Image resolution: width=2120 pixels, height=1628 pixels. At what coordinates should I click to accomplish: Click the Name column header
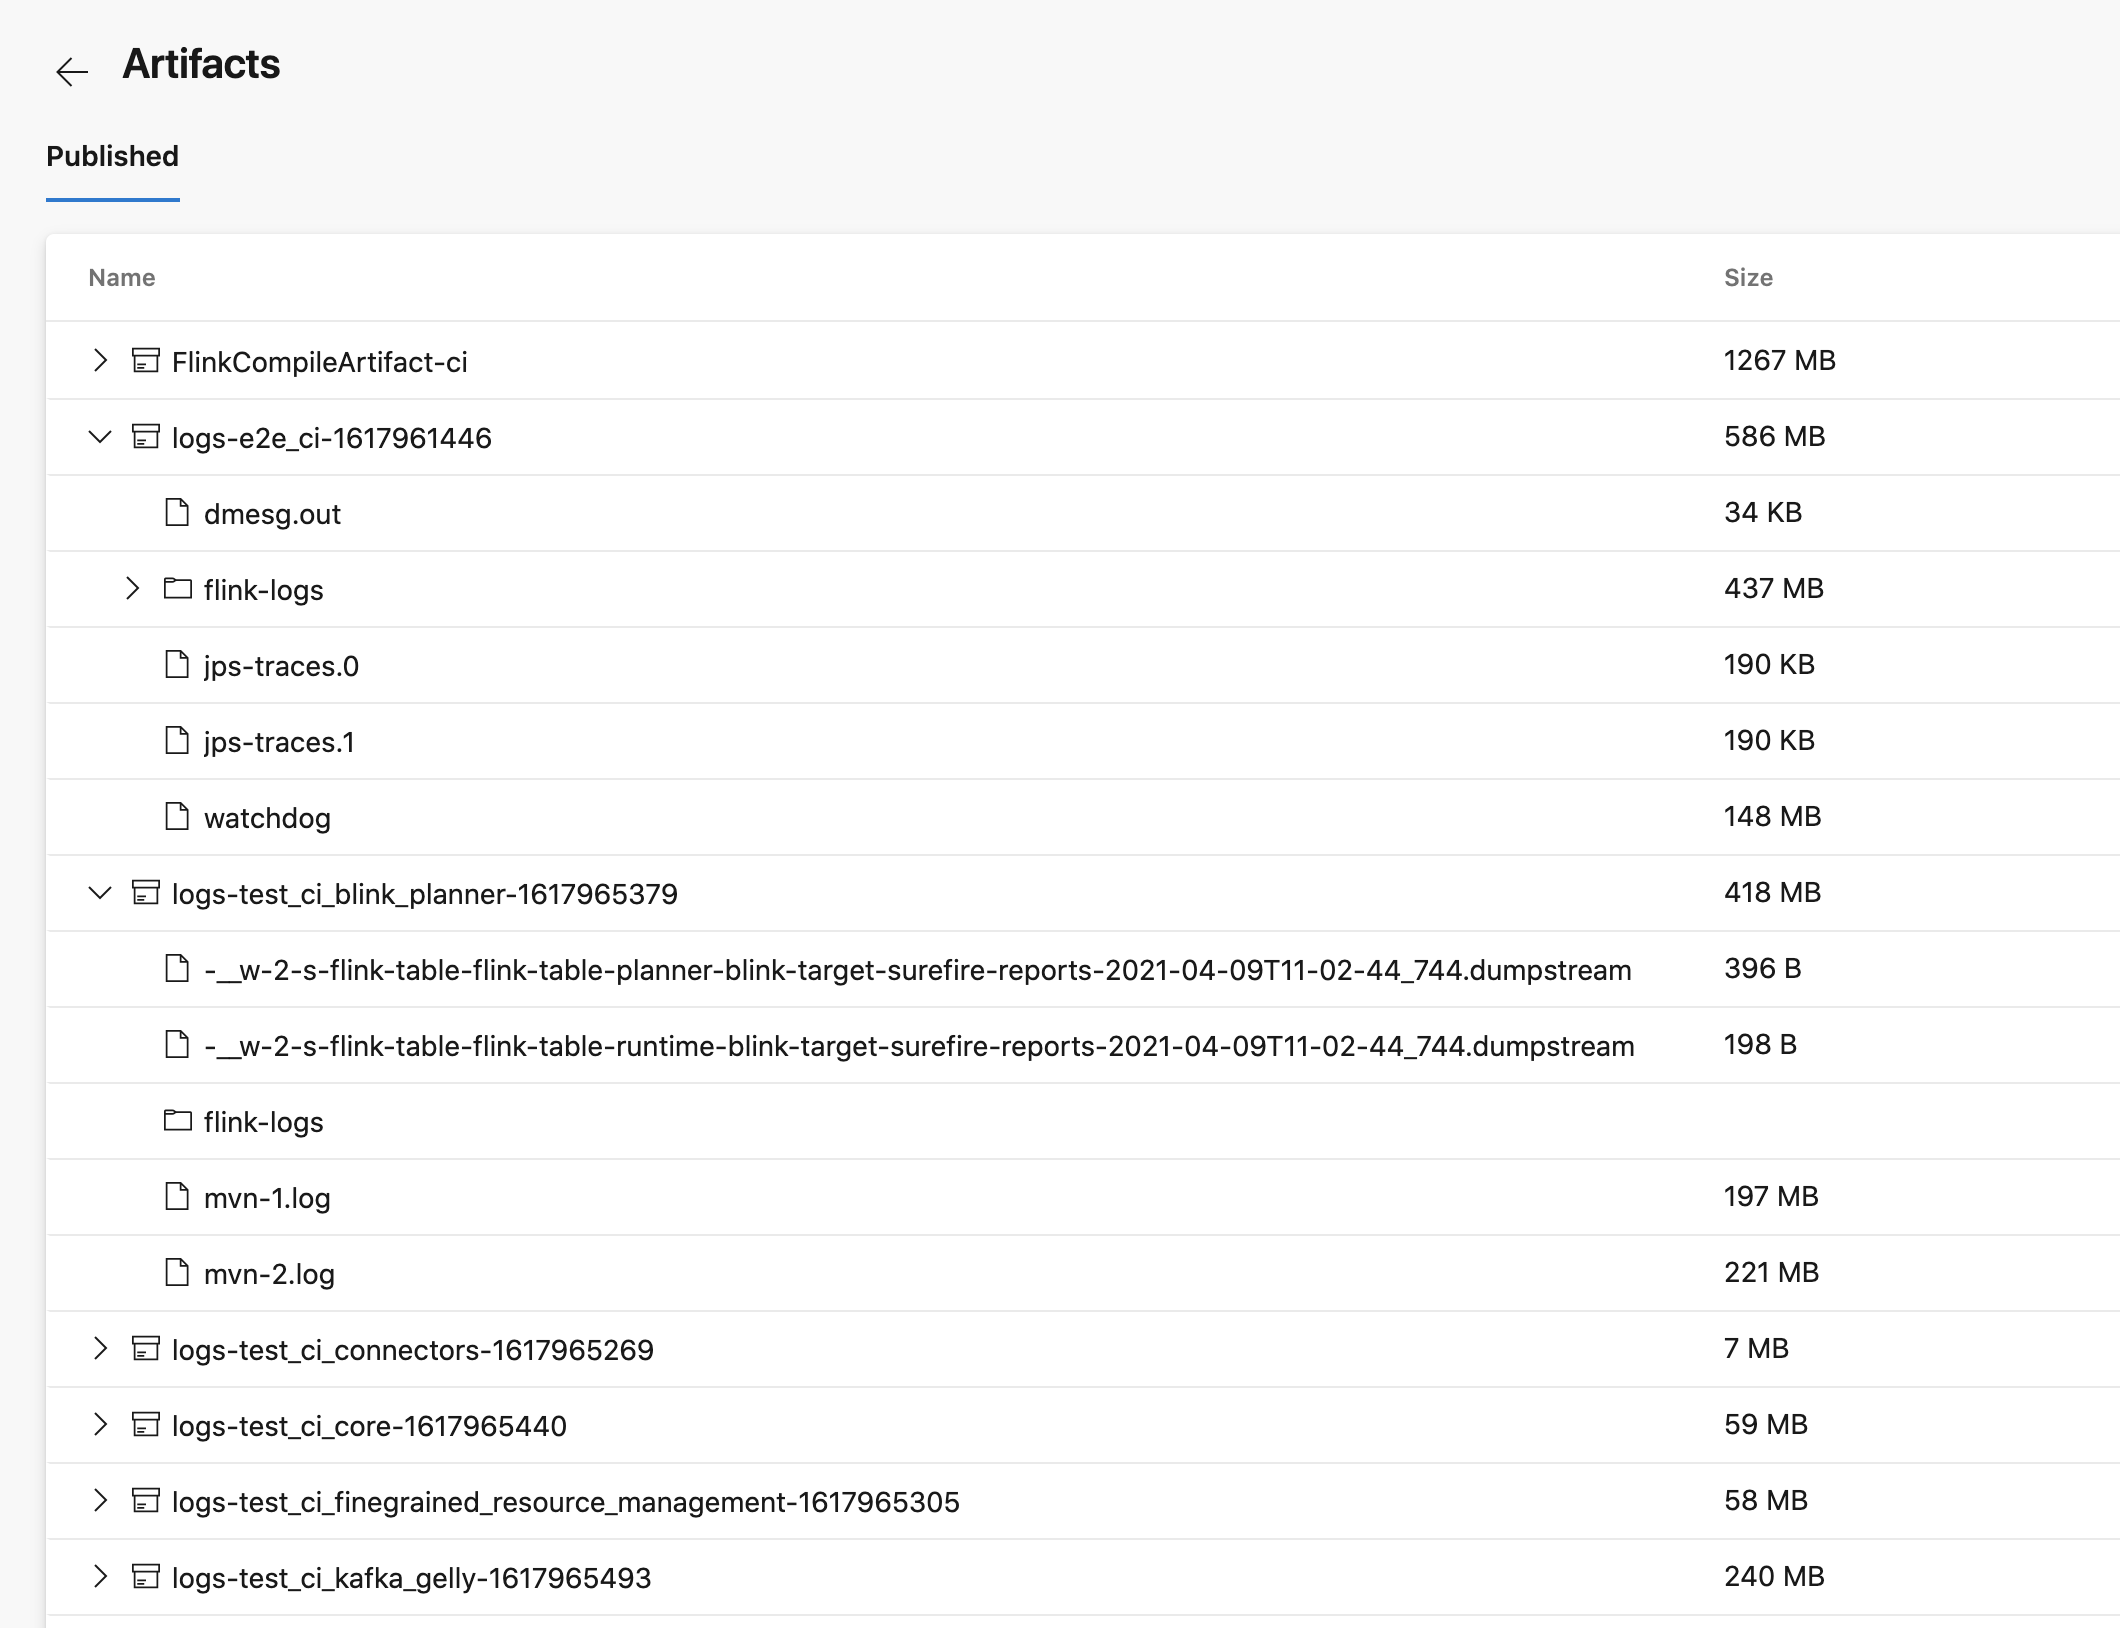tap(122, 278)
